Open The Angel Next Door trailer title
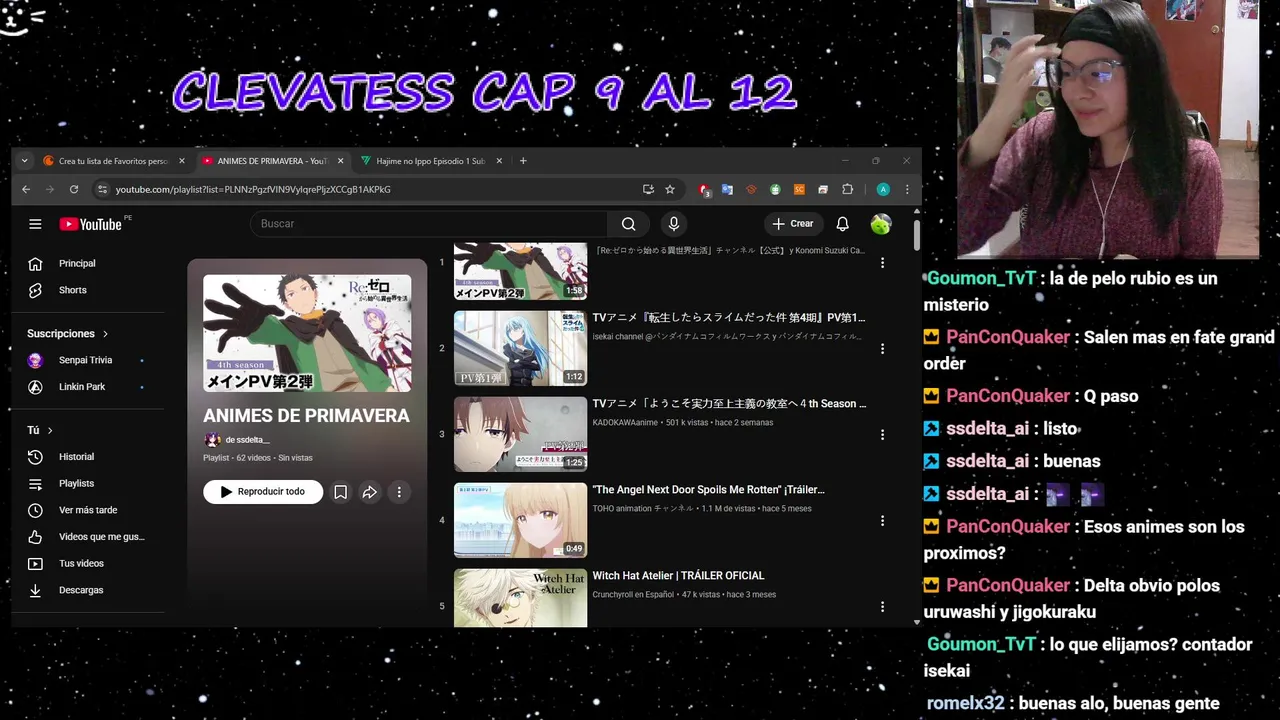This screenshot has width=1280, height=720. click(708, 490)
